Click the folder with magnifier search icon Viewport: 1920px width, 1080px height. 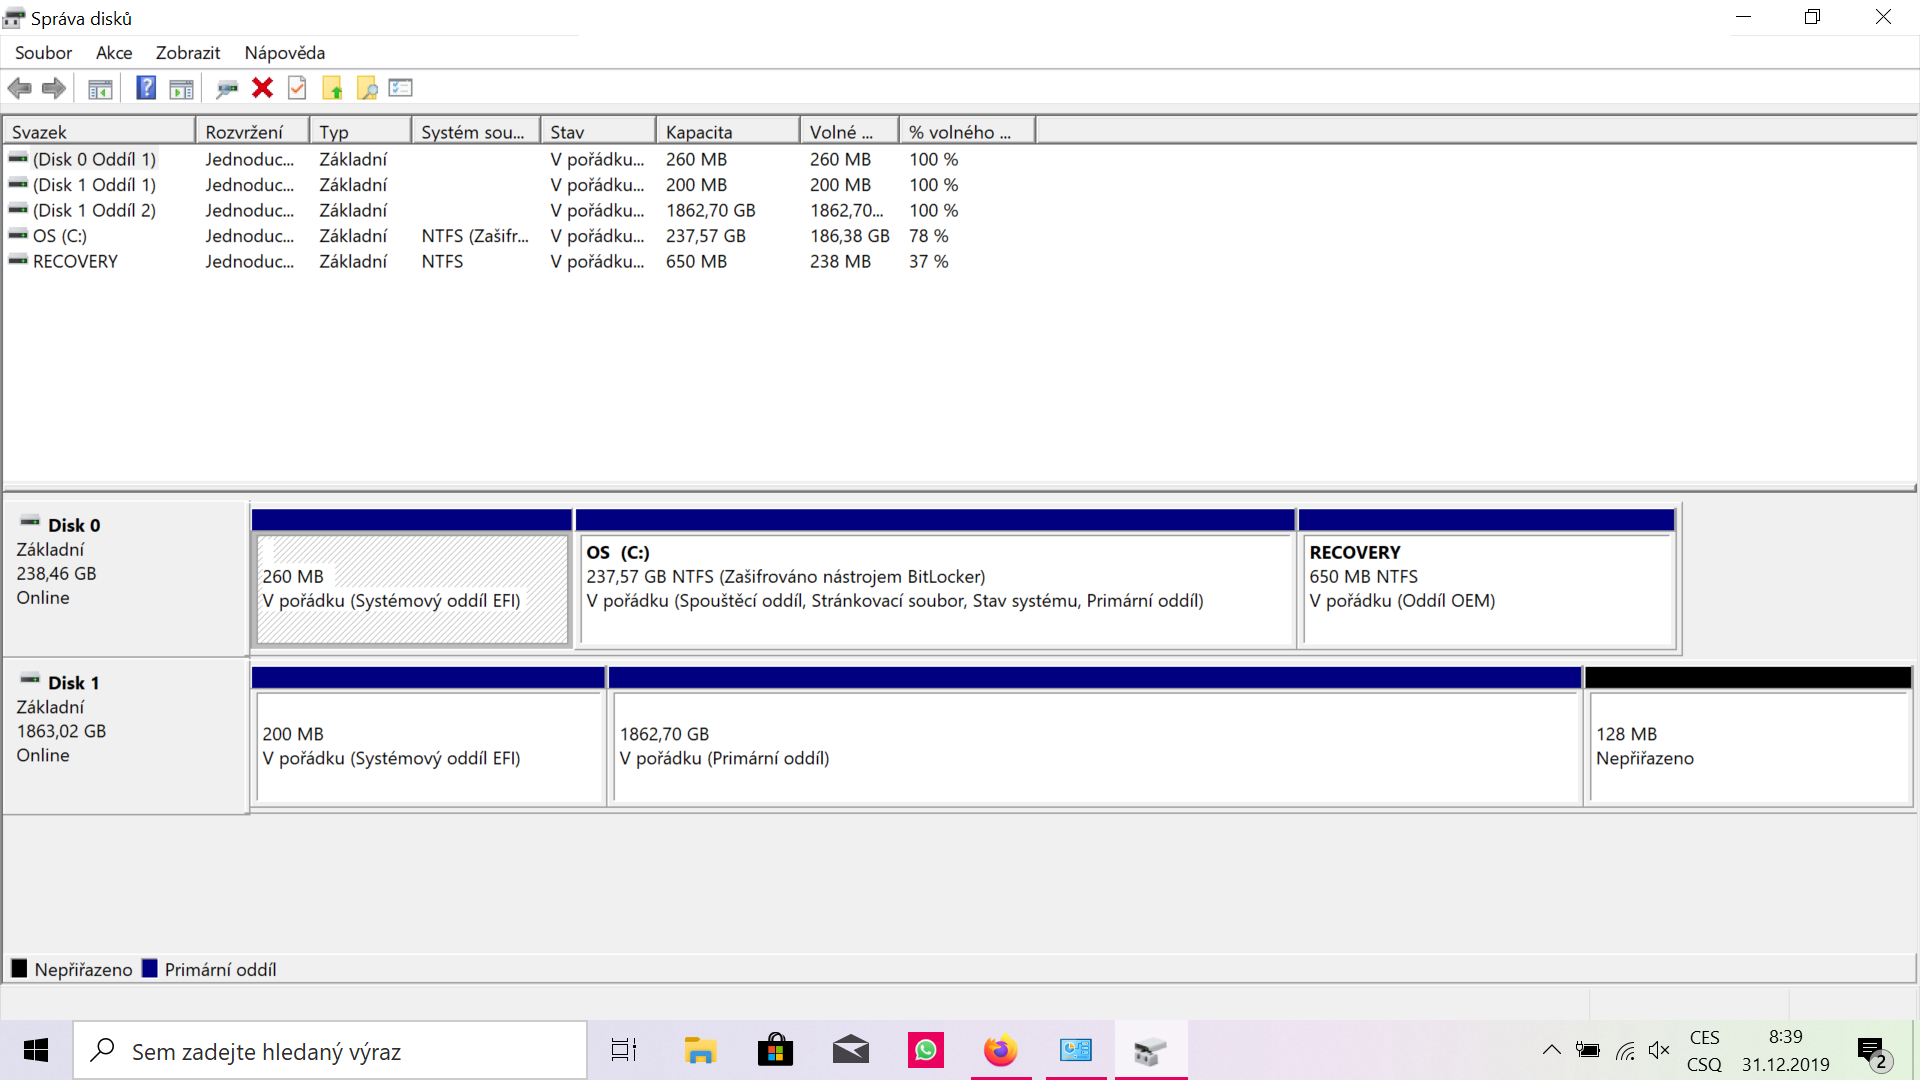tap(367, 88)
